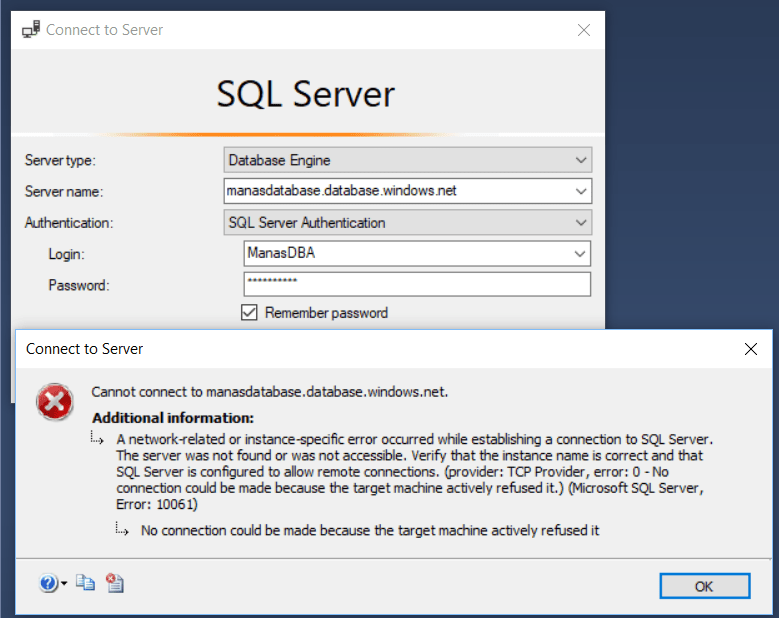
Task: Expand the Login dropdown arrow
Action: [580, 254]
